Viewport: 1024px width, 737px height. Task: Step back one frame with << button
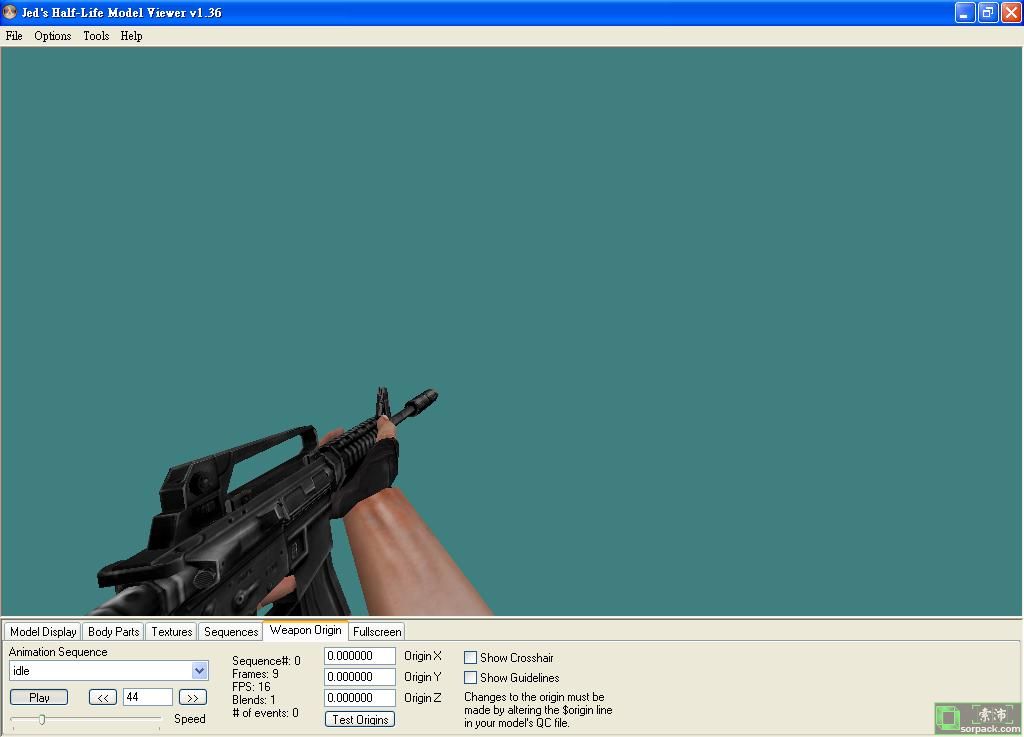[x=102, y=697]
